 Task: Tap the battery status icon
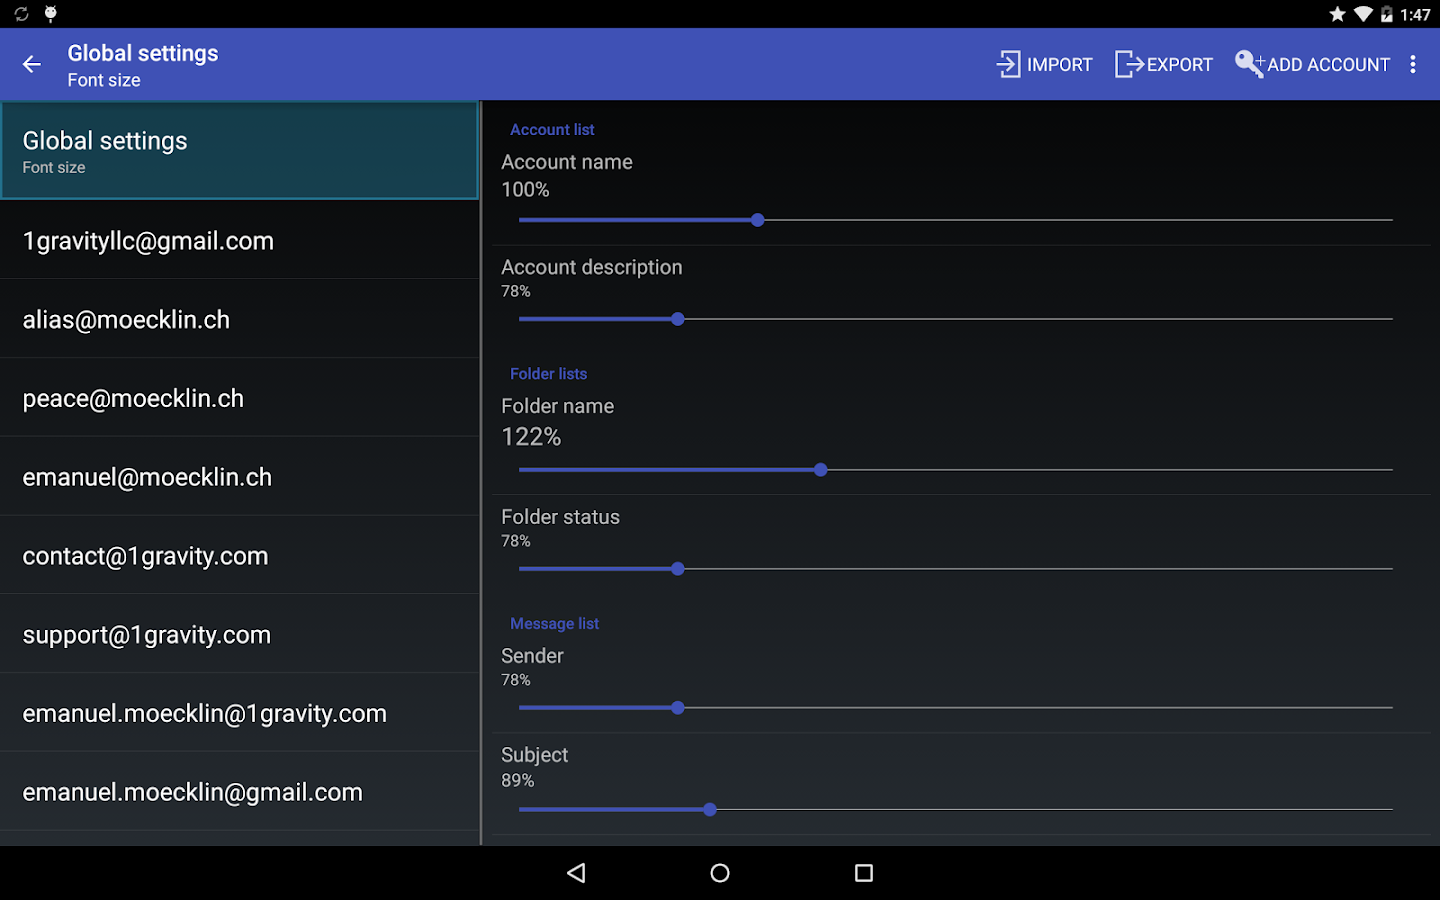pyautogui.click(x=1386, y=14)
